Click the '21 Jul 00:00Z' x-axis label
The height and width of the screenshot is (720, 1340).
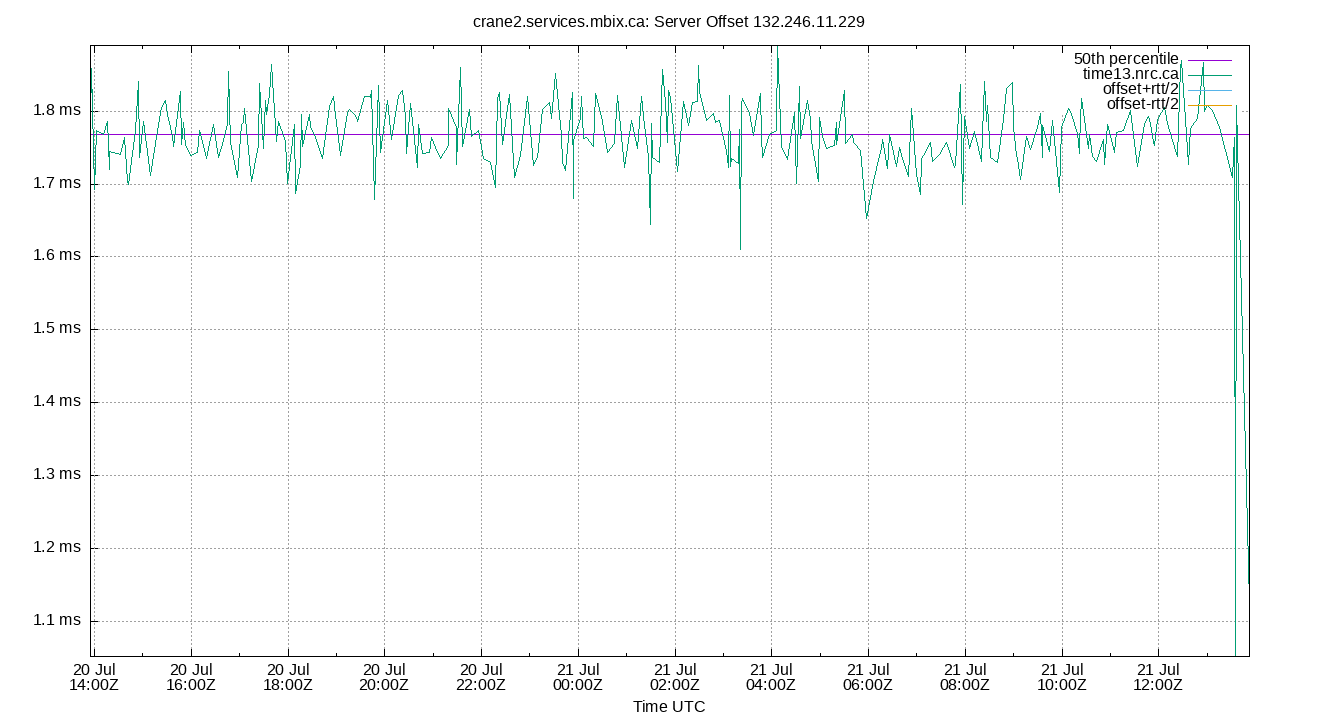coord(578,677)
